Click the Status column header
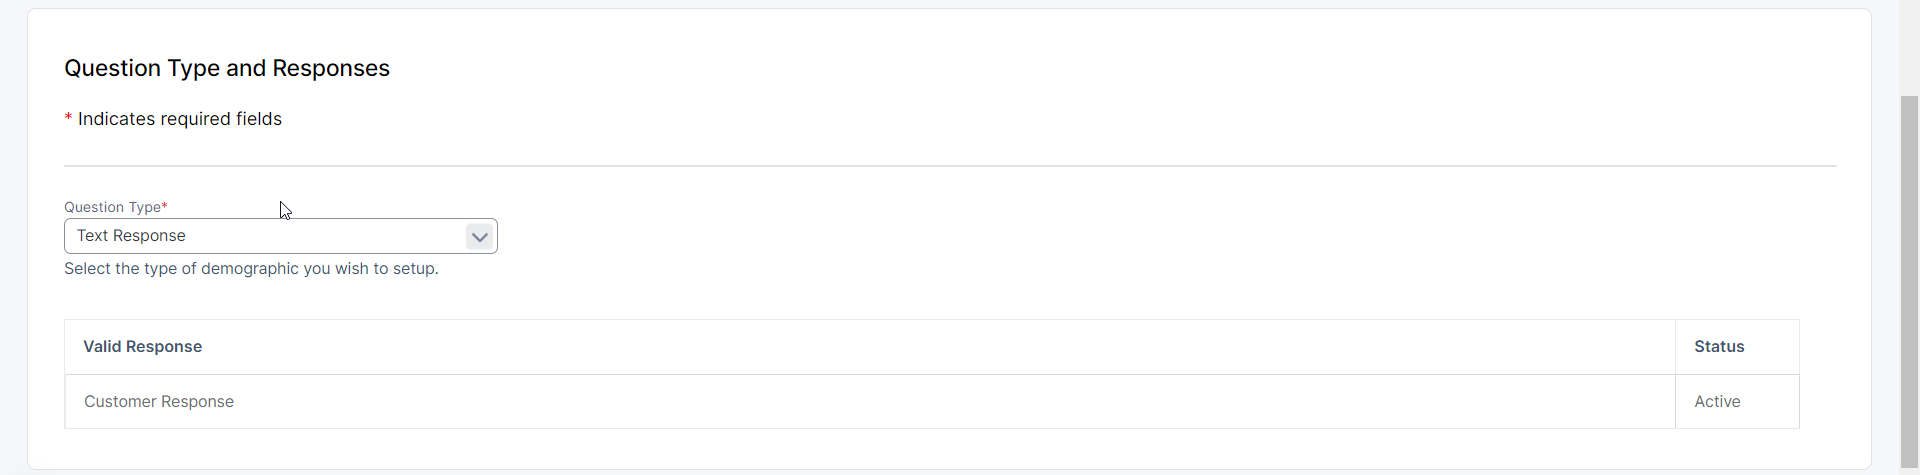Screen dimensions: 1920x475 click(1719, 347)
